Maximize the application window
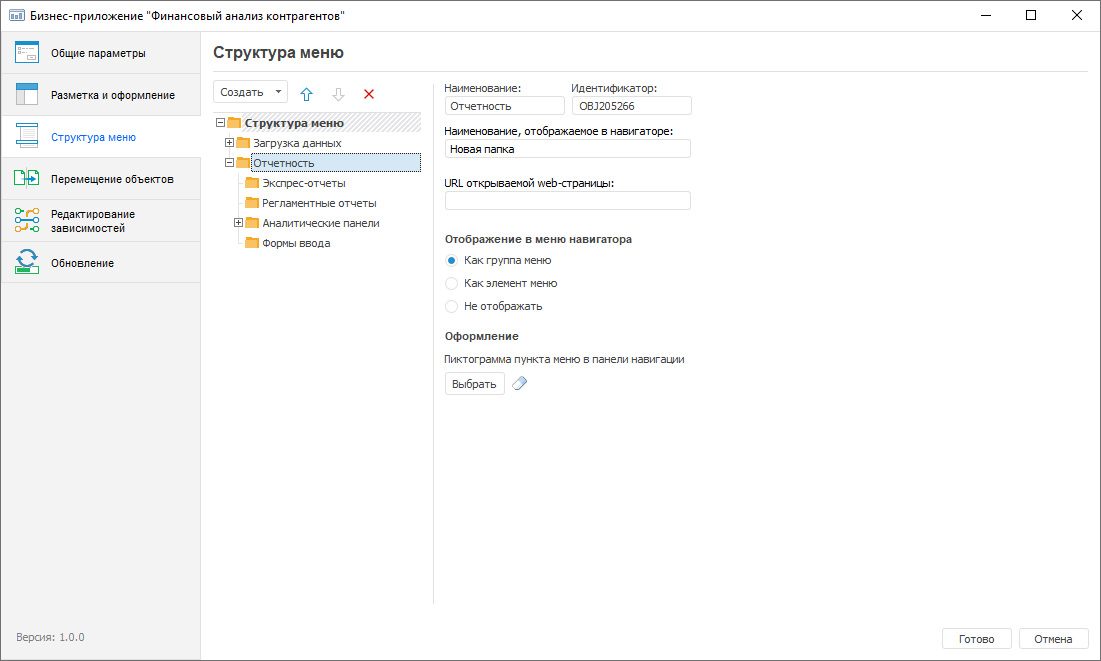The height and width of the screenshot is (661, 1101). pos(1031,15)
